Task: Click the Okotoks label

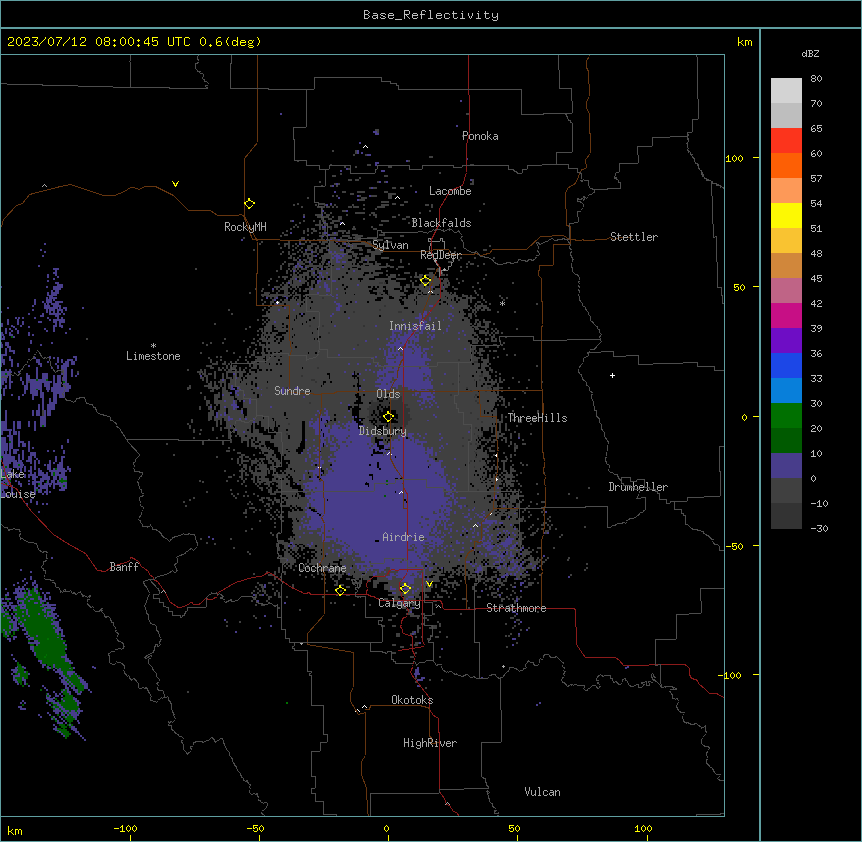Action: pos(412,700)
